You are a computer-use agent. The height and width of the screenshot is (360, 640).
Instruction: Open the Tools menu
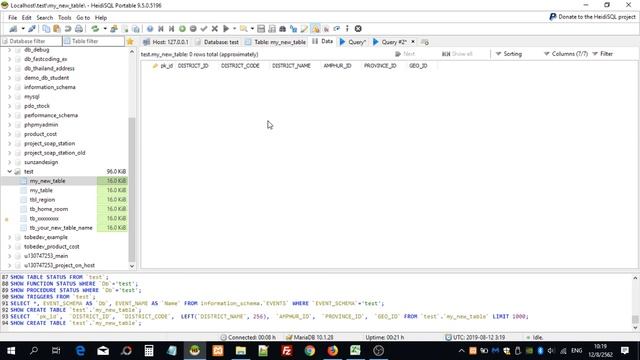[x=64, y=18]
